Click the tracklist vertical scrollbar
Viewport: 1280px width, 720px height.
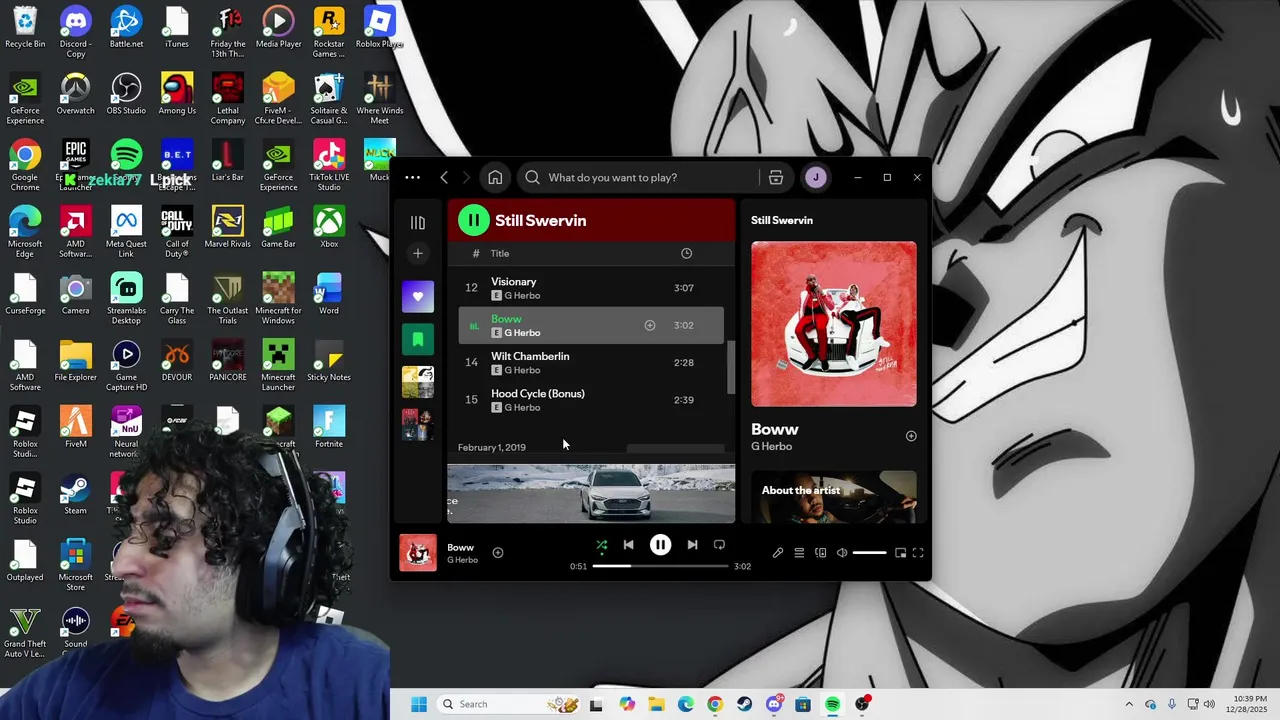(730, 367)
